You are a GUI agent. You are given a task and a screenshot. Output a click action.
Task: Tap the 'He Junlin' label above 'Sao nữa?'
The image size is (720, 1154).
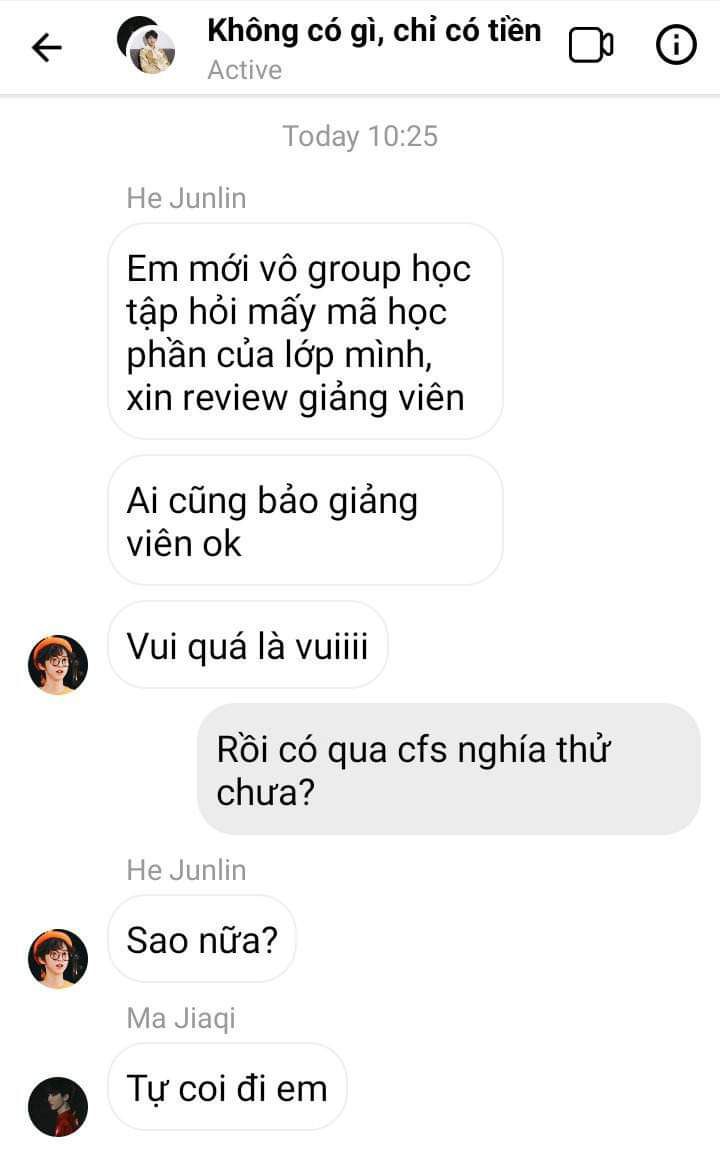click(x=186, y=870)
